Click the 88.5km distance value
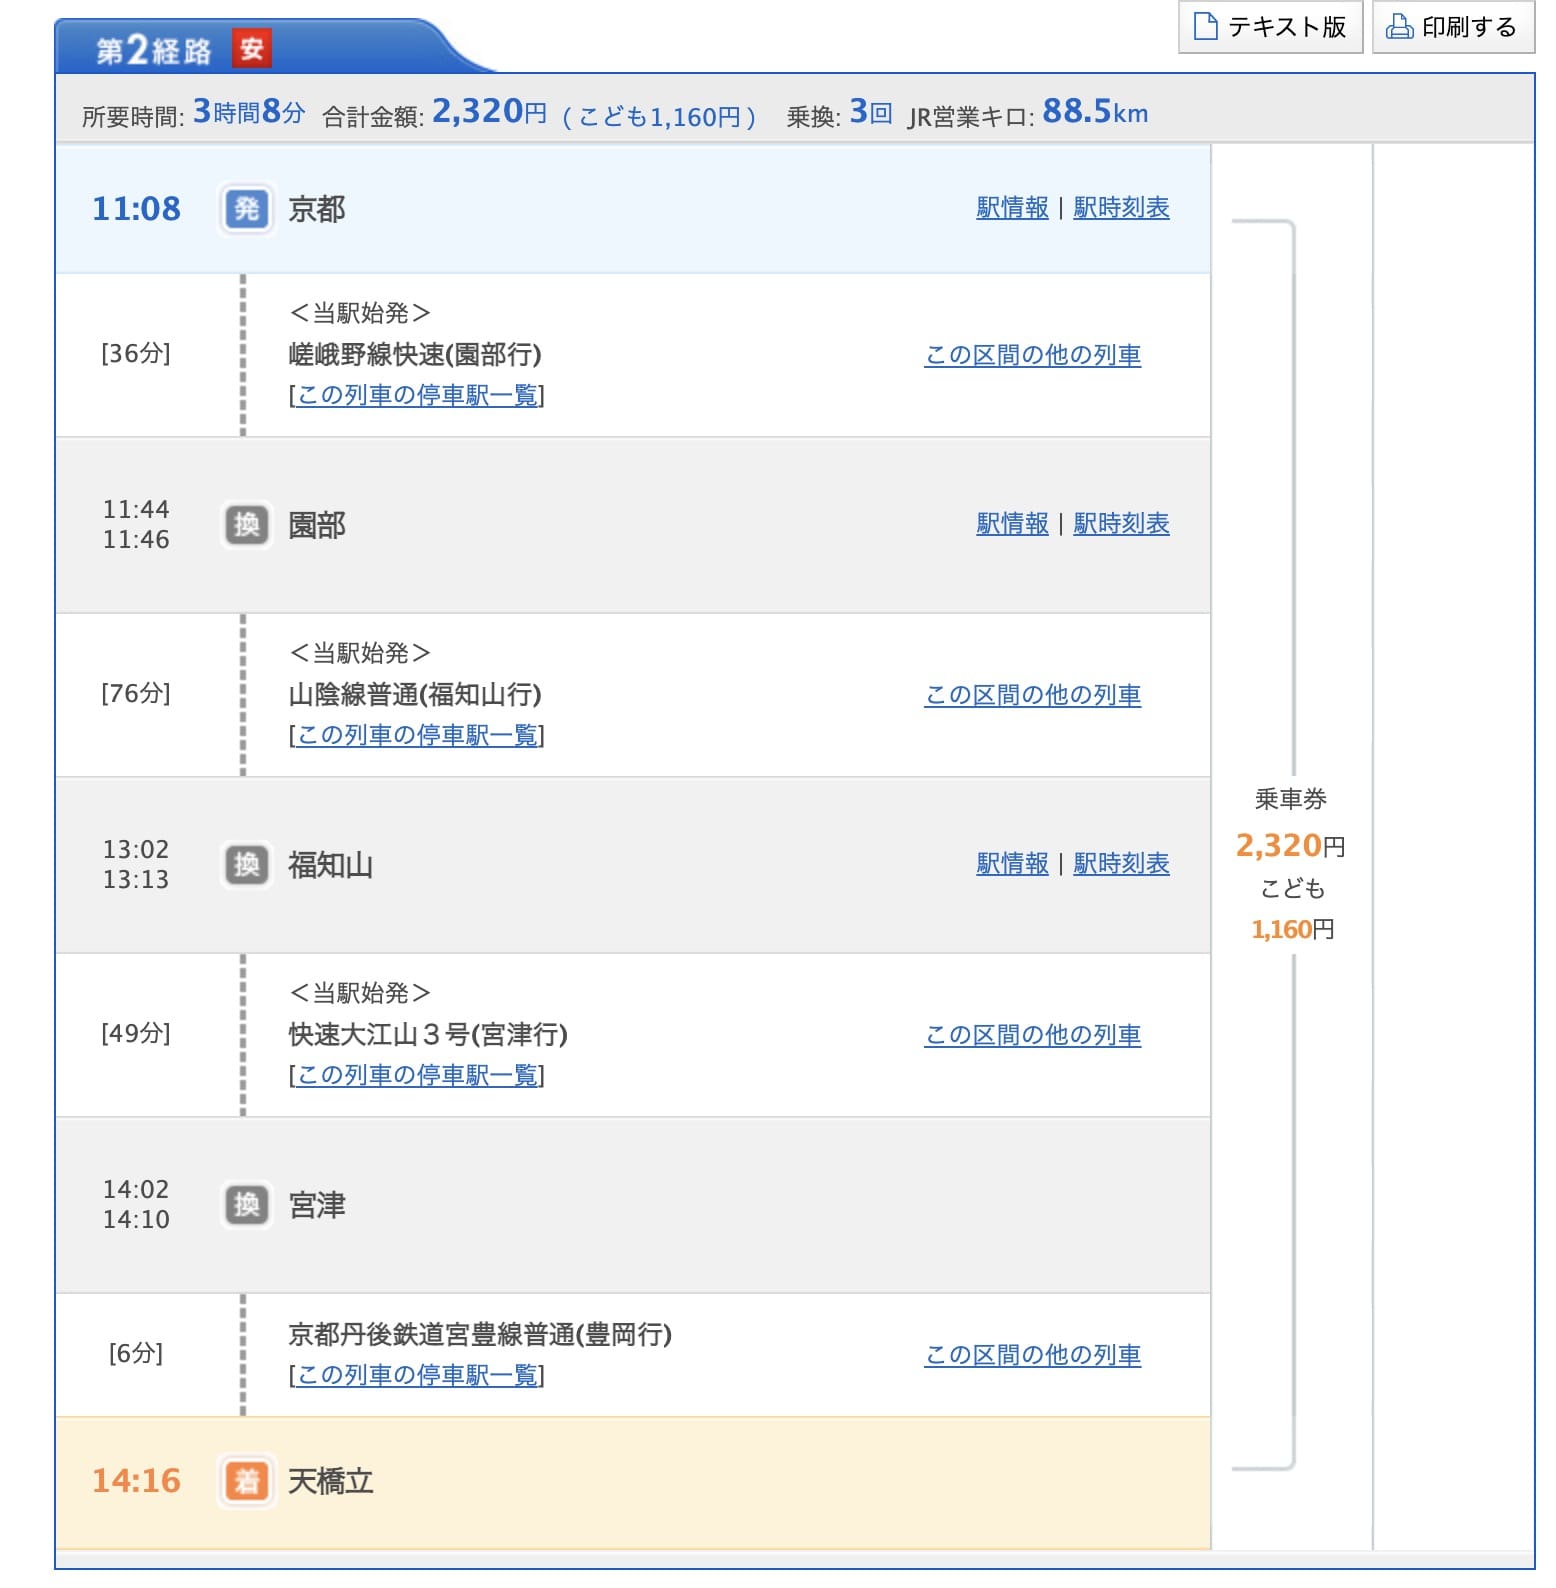1556x1588 pixels. [1095, 111]
